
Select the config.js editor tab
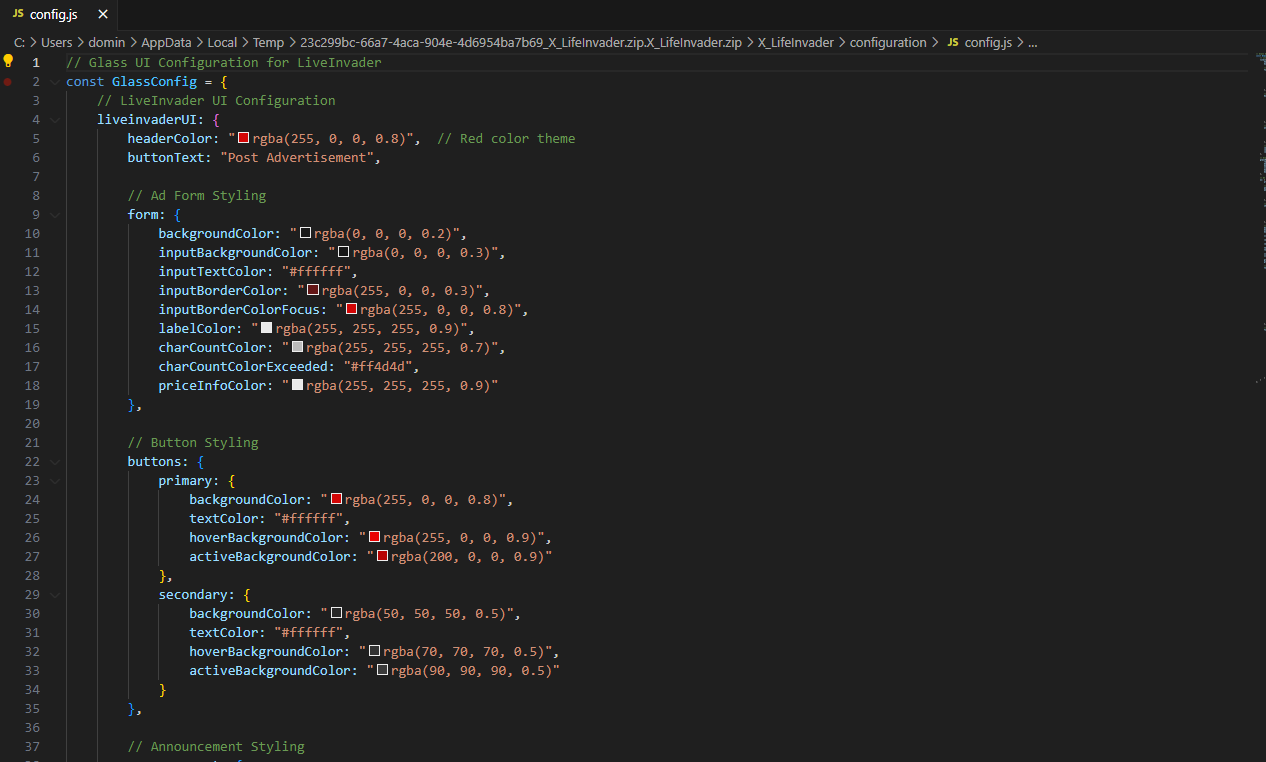tap(58, 14)
